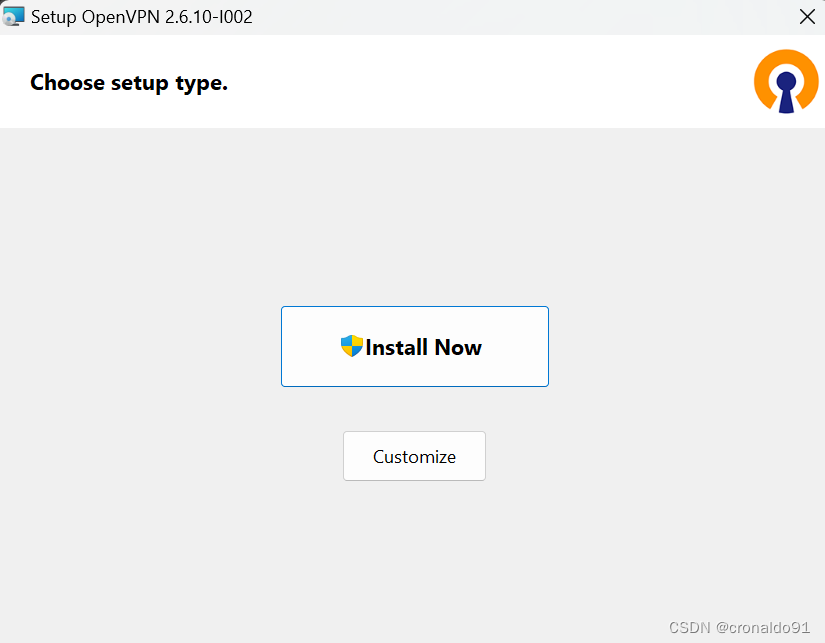Start installing via the Install Now button
This screenshot has height=643, width=825.
[x=414, y=346]
